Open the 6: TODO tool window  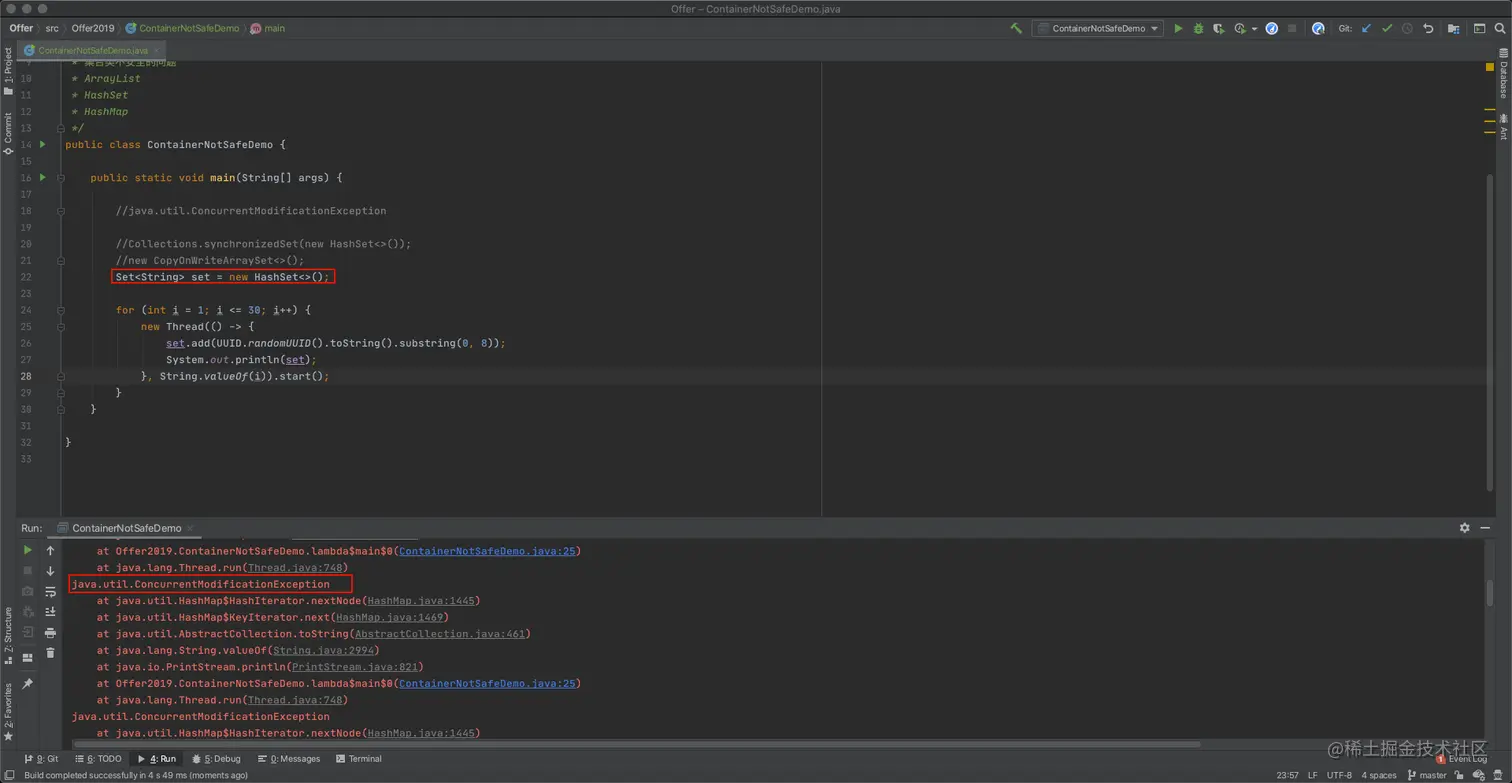(97, 759)
